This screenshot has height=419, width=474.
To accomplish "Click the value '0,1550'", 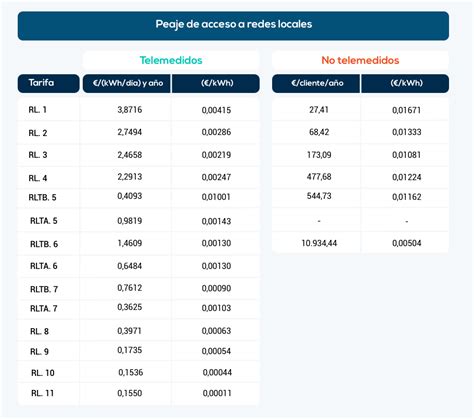I will [x=130, y=393].
